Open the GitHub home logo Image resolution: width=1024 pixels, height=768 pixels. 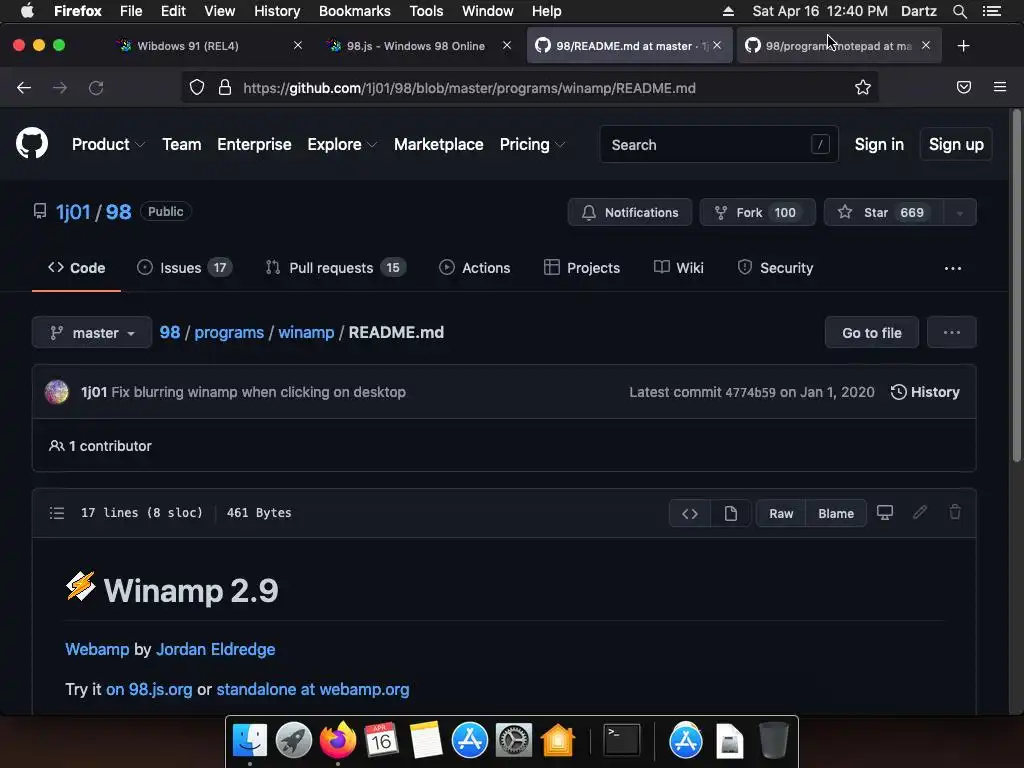(31, 144)
